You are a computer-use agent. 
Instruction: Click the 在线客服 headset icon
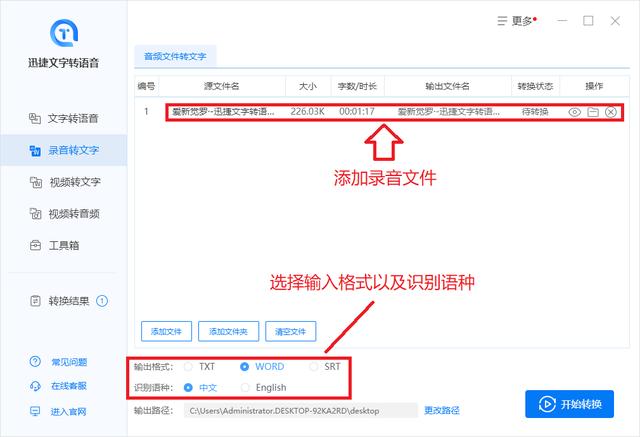[36, 386]
